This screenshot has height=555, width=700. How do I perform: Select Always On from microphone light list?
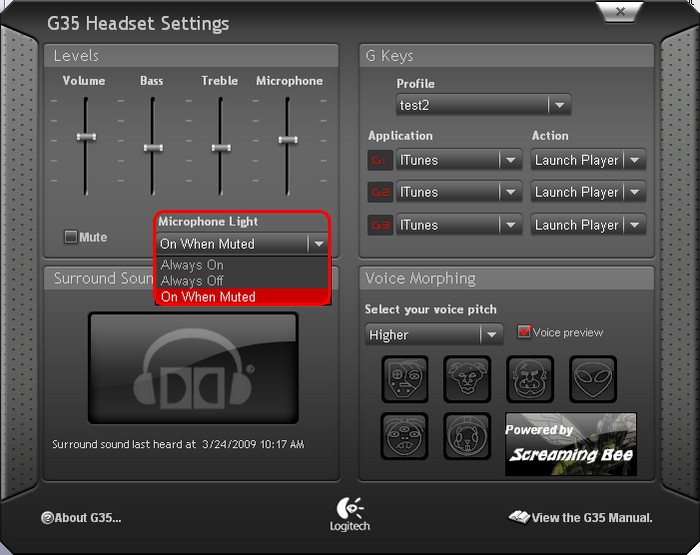(x=243, y=265)
